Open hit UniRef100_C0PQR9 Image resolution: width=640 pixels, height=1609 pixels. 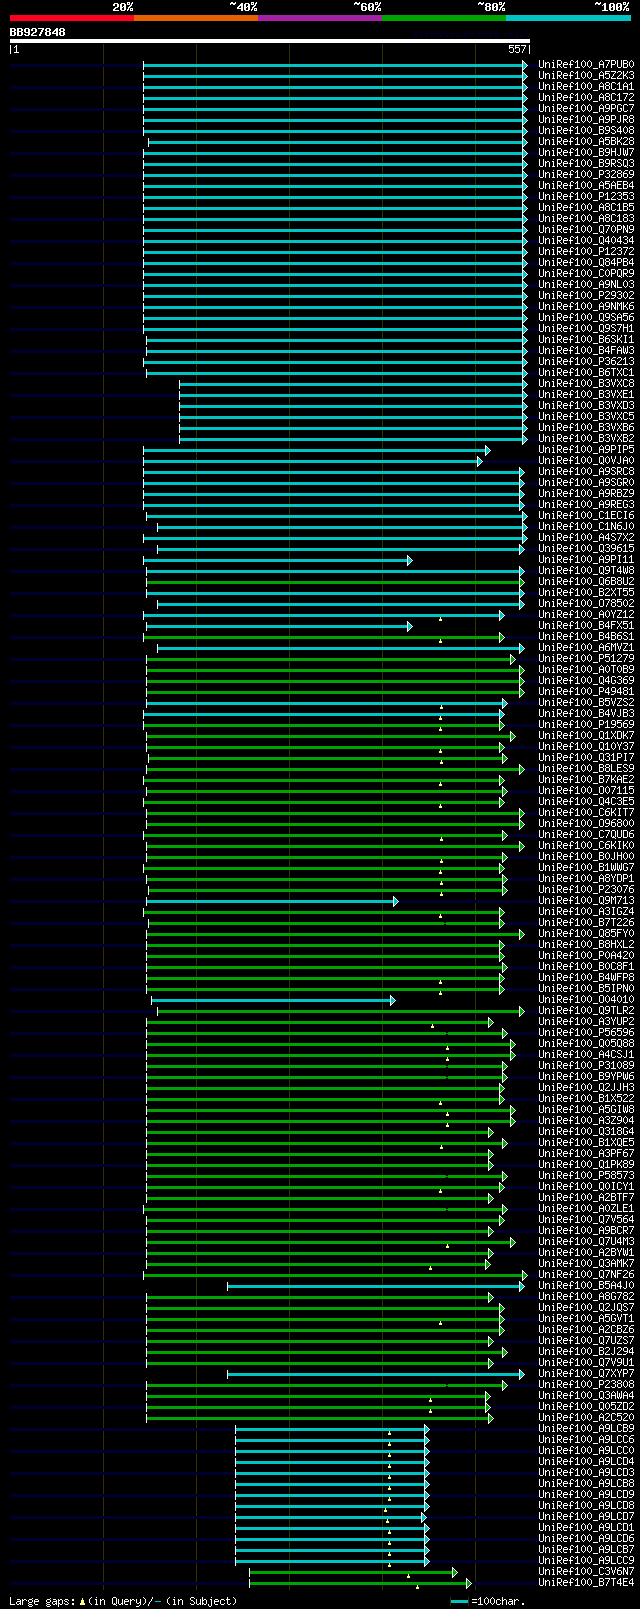point(586,274)
